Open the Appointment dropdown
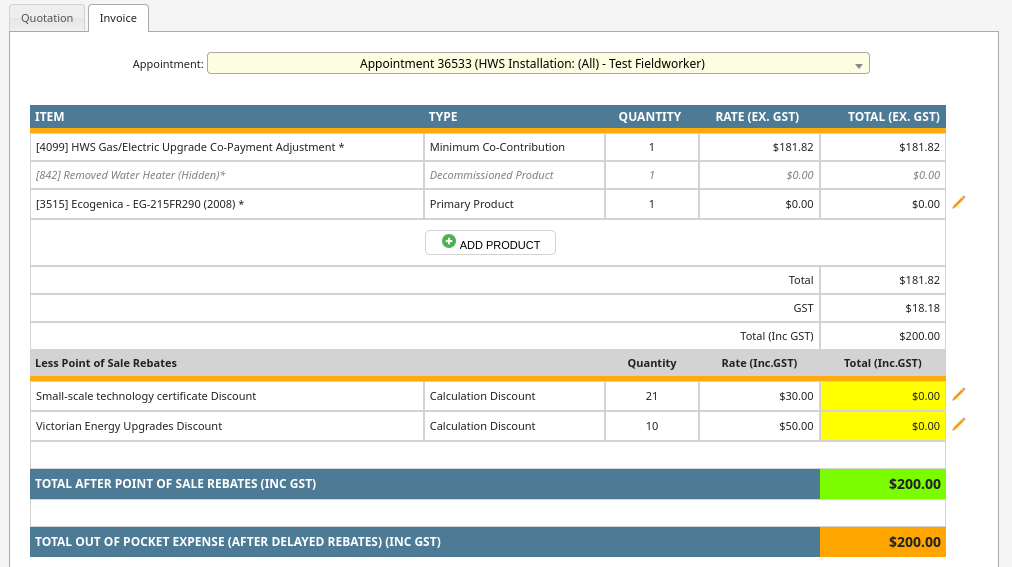The height and width of the screenshot is (567, 1012). pos(538,64)
